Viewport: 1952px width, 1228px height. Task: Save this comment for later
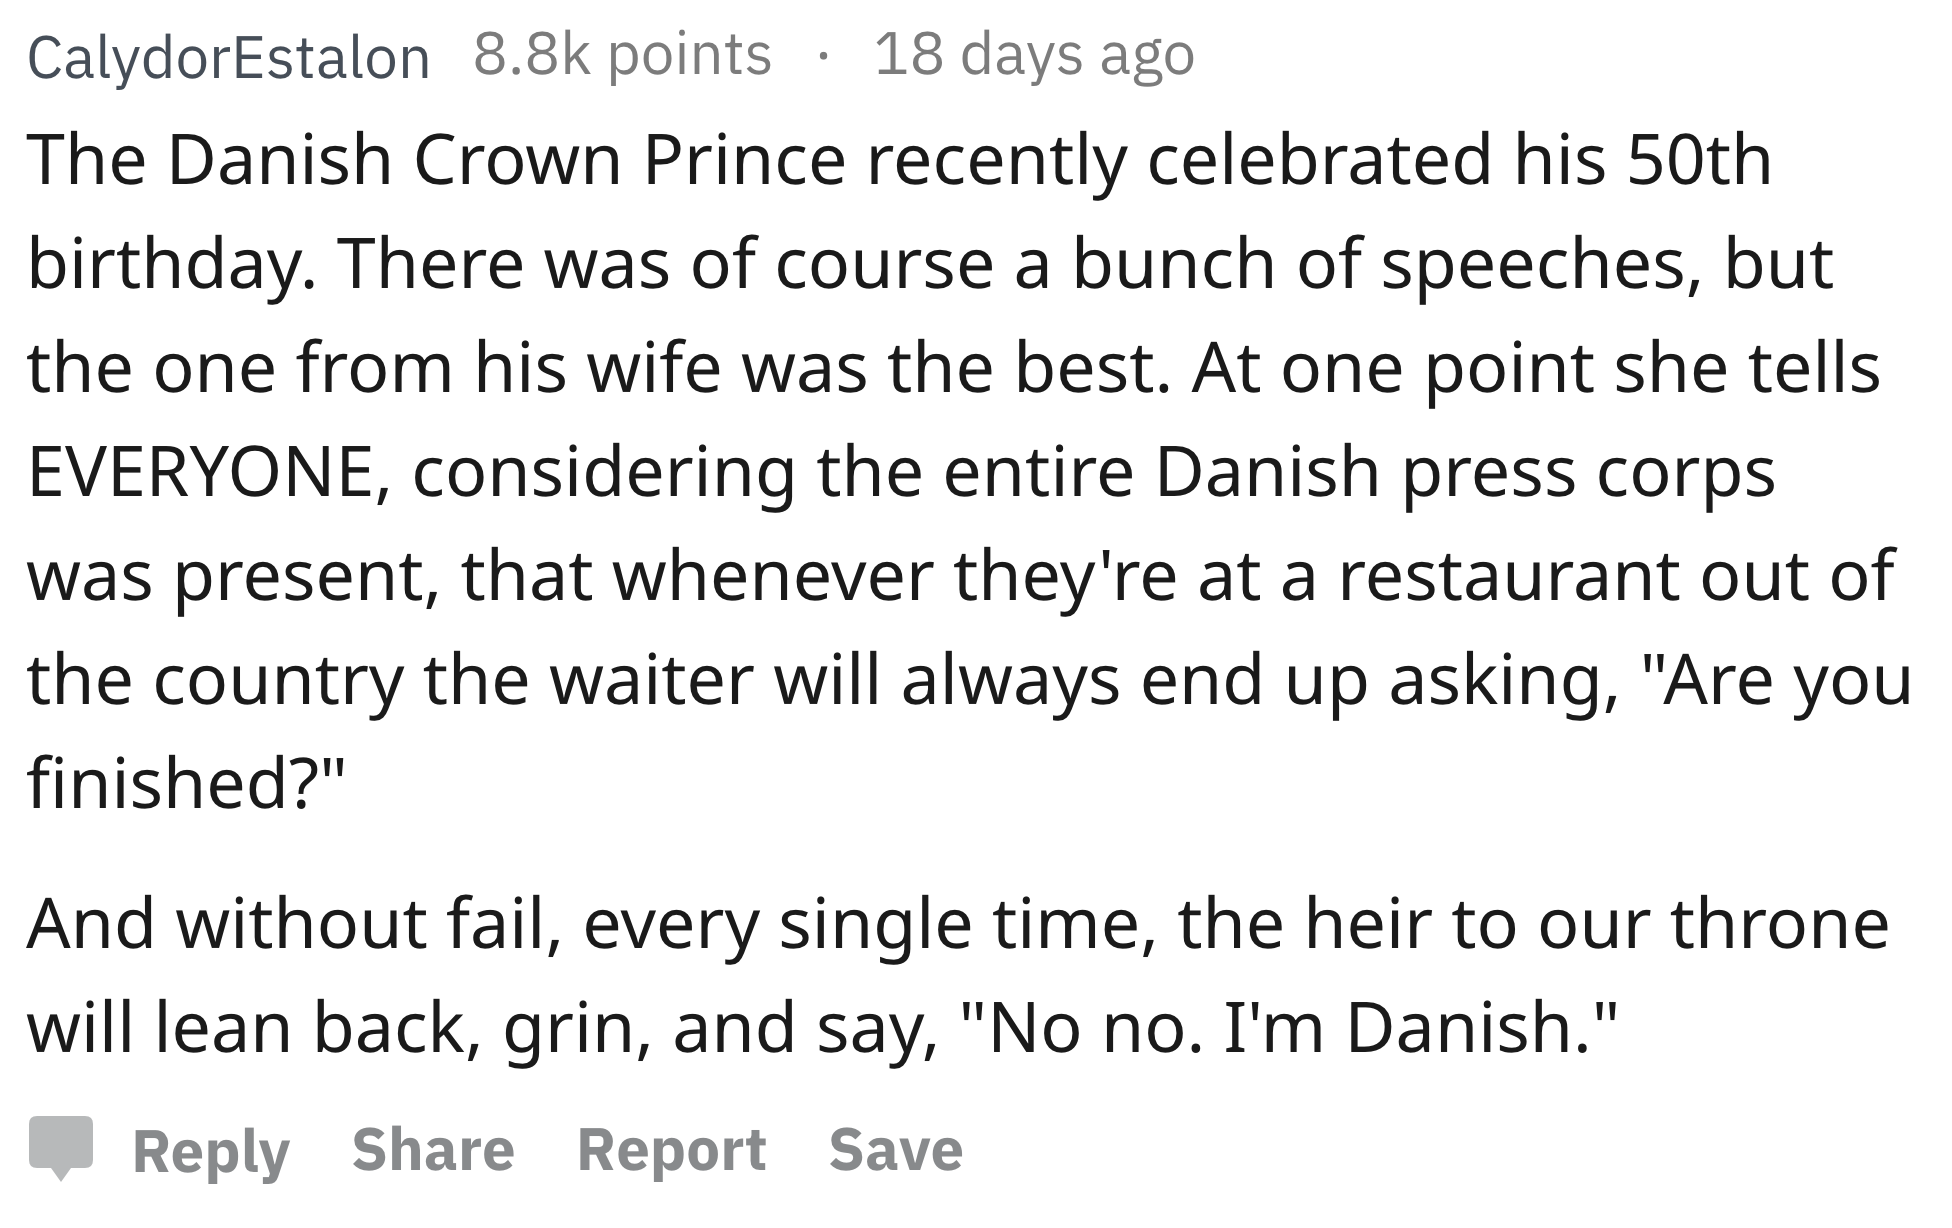(895, 1148)
